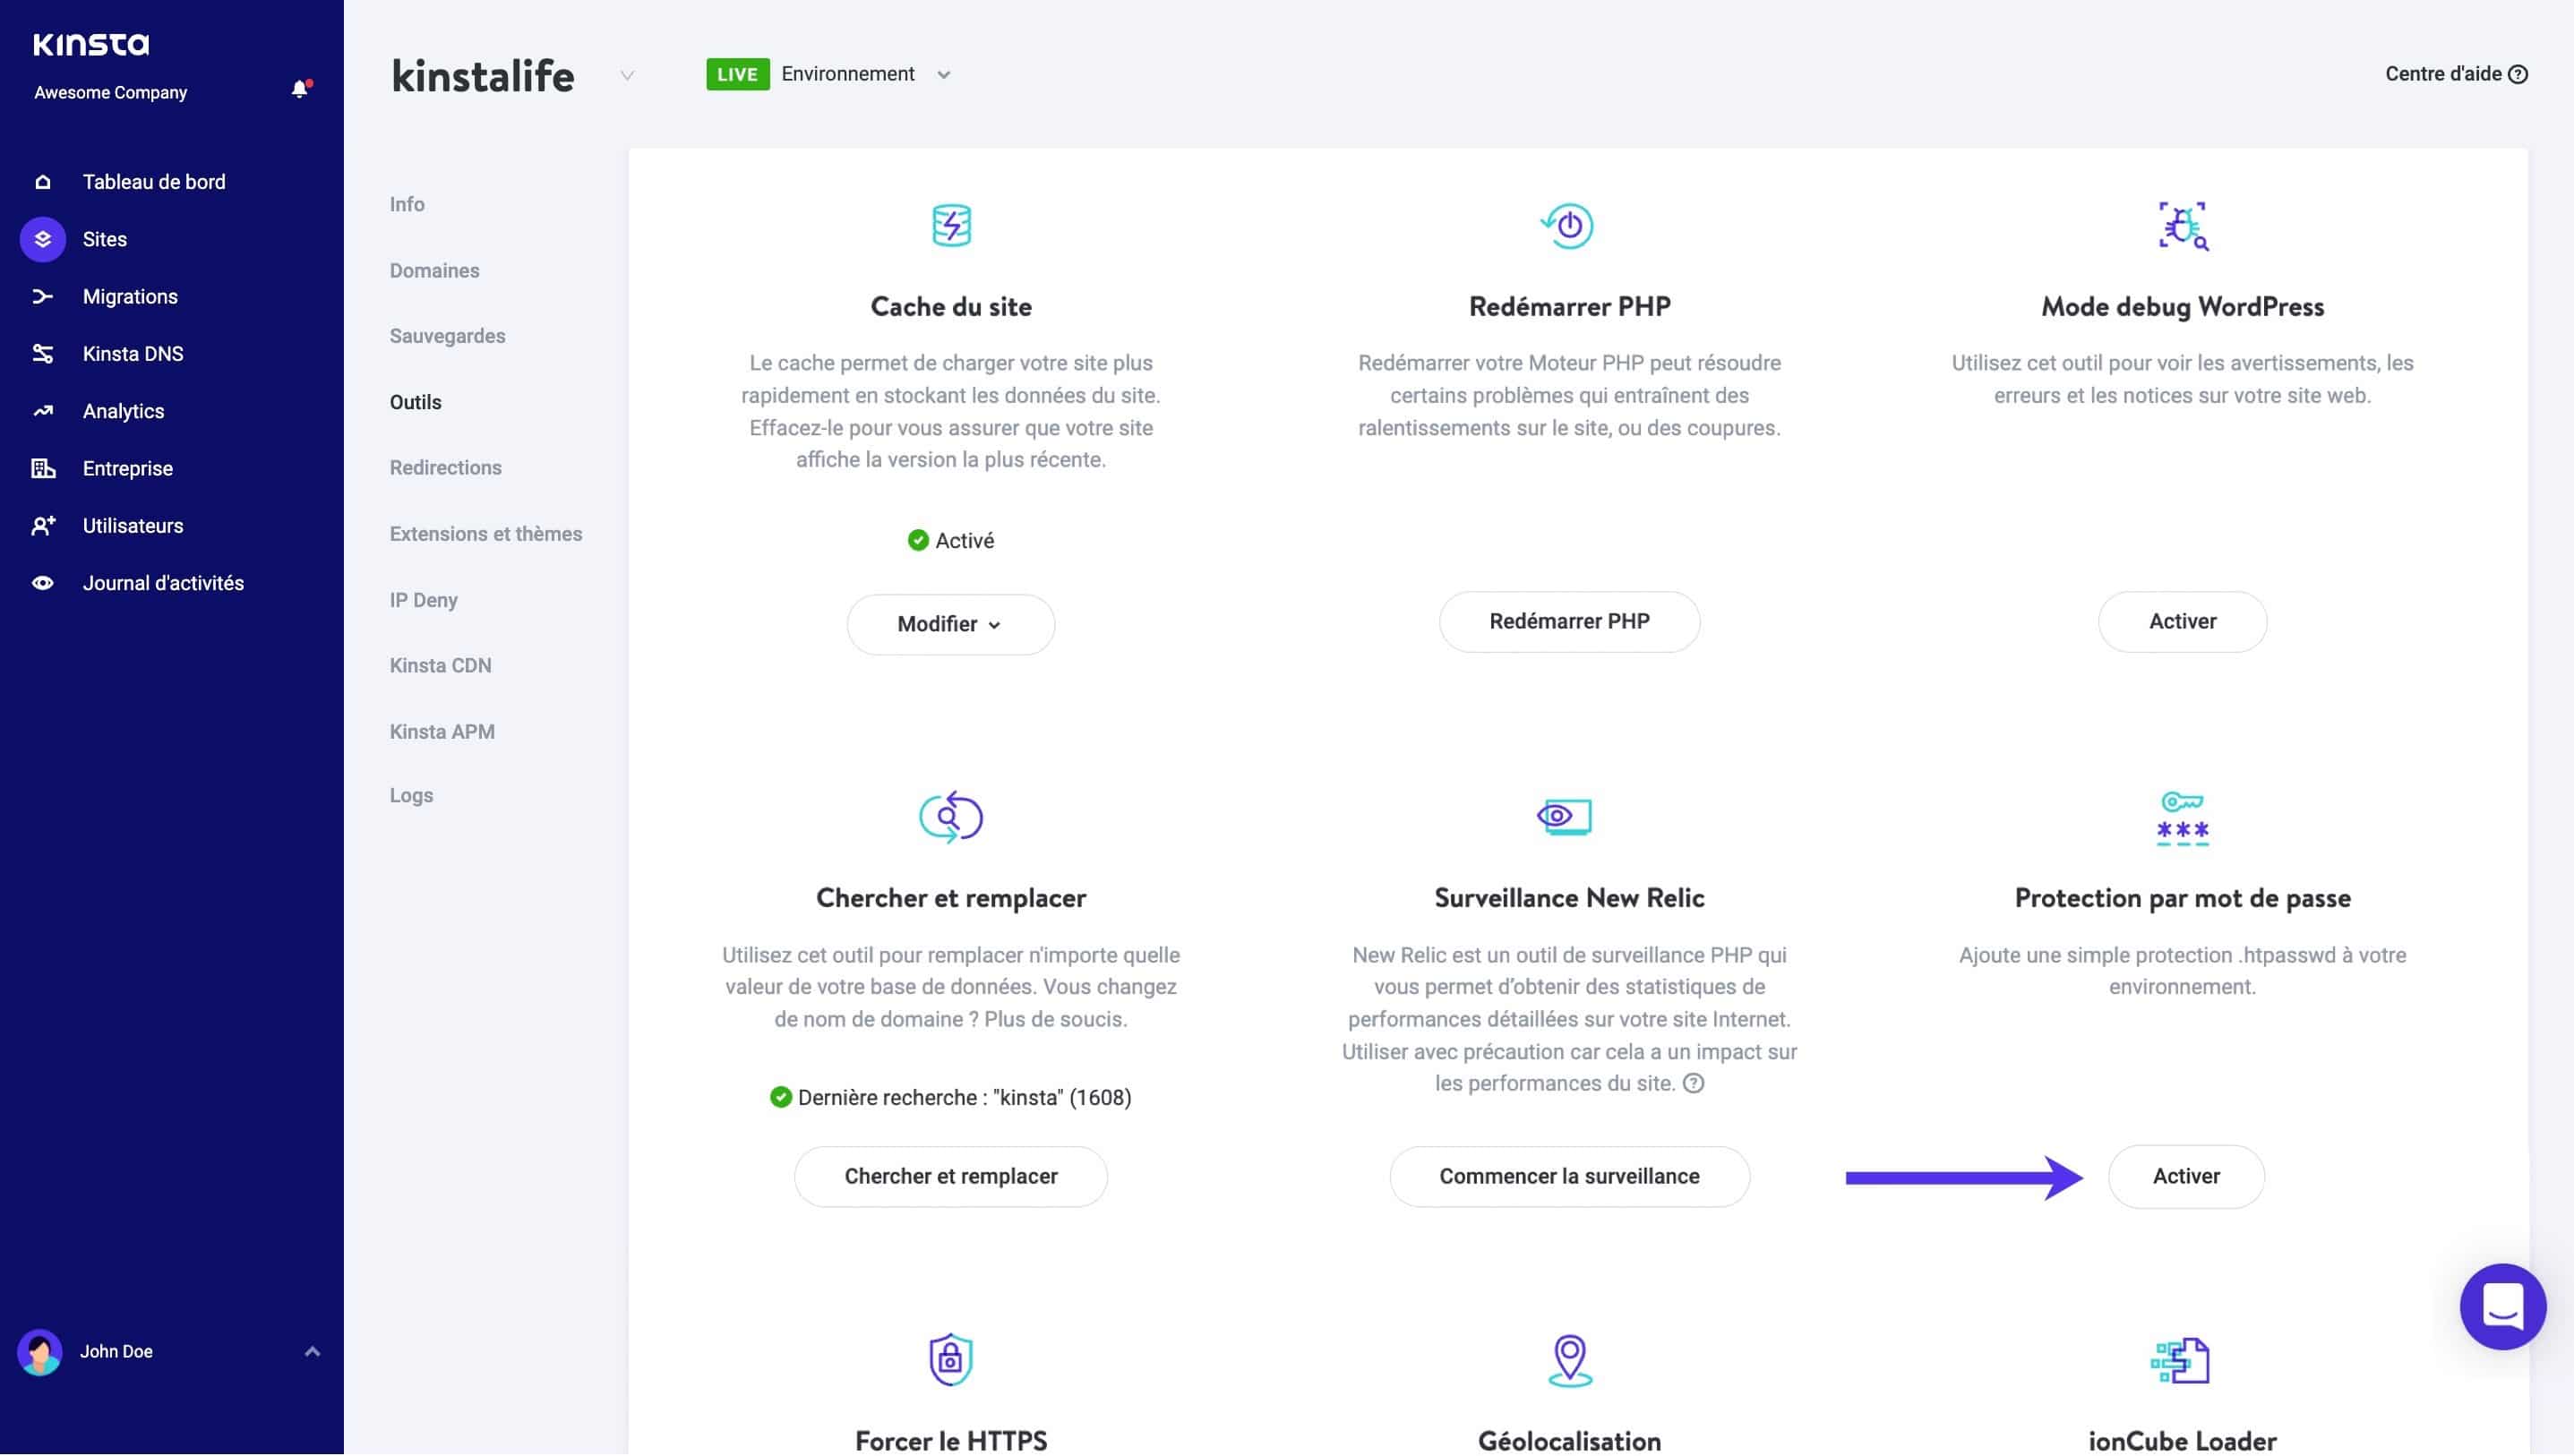Activate Protection par mot de passe
Image resolution: width=2574 pixels, height=1456 pixels.
tap(2185, 1176)
